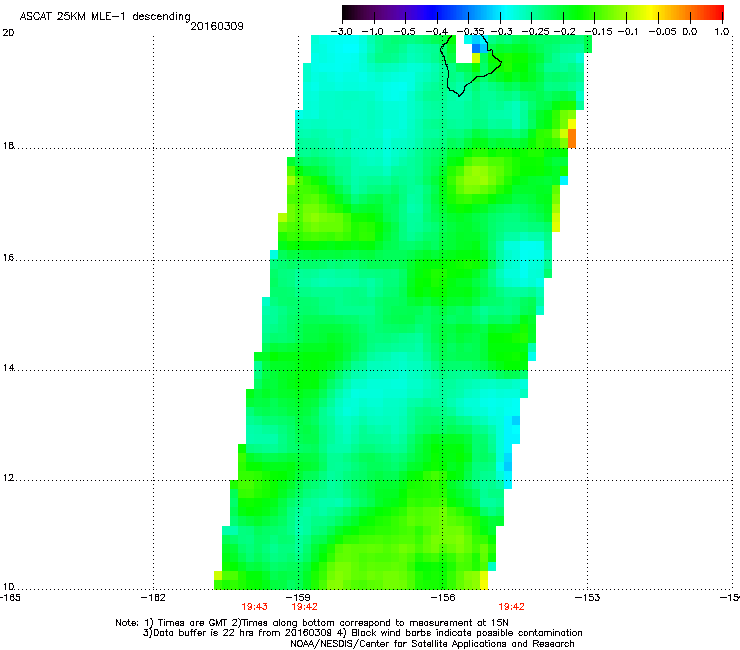Click the "-0.15" color bar label
The image size is (740, 650).
(x=598, y=32)
